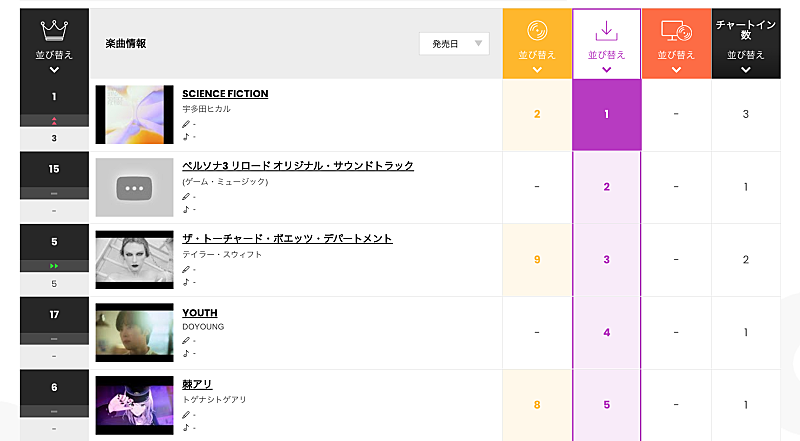The image size is (800, 441).
Task: Click the pencil icon under テイラー・スウィフト
Action: pyautogui.click(x=186, y=270)
